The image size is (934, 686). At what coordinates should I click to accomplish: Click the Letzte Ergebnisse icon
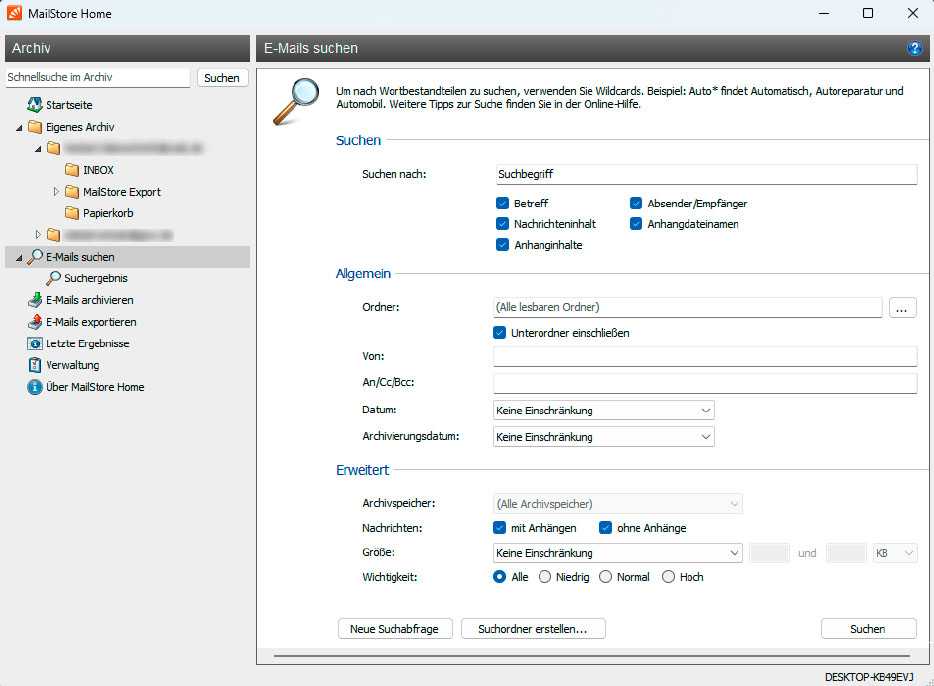[35, 344]
